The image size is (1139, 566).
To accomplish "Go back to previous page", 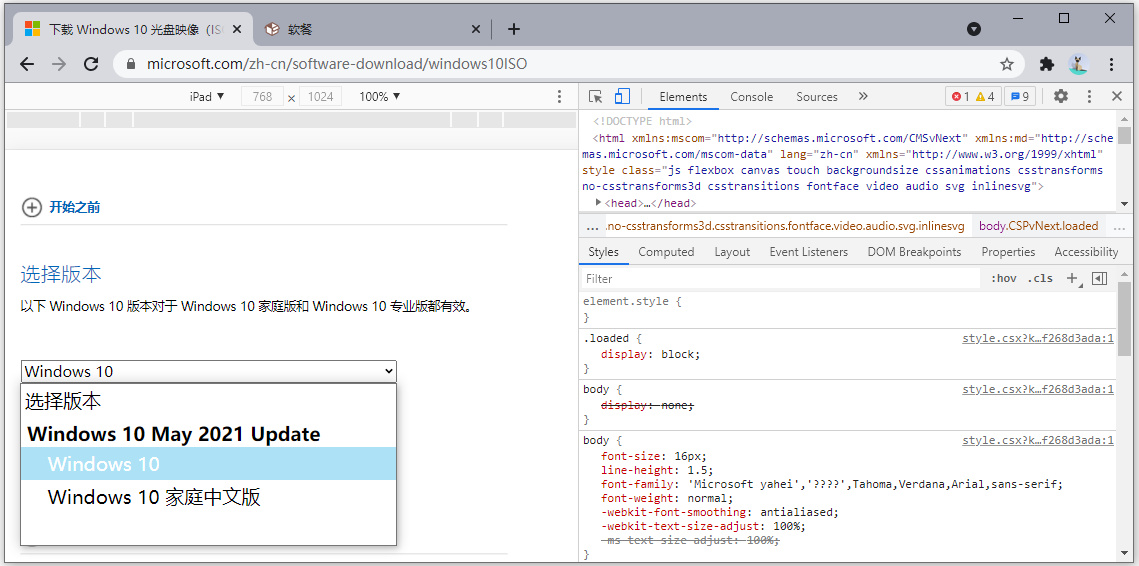I will pos(28,64).
